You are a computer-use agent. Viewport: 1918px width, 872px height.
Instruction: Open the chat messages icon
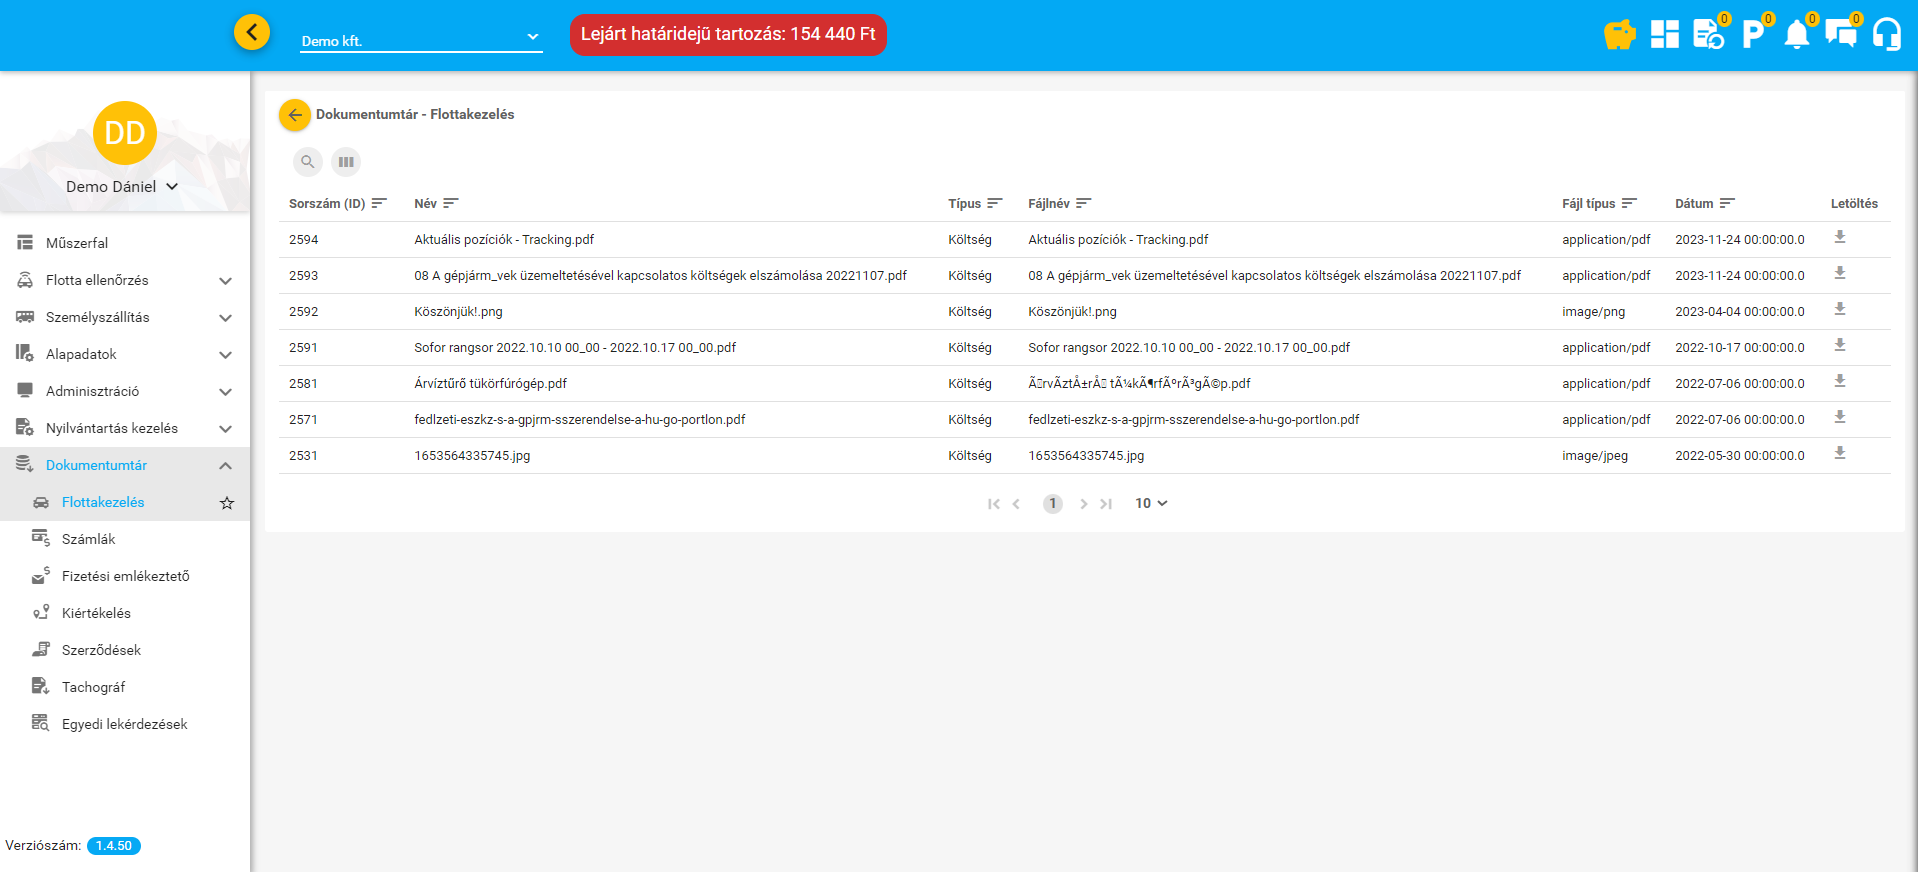pos(1840,35)
